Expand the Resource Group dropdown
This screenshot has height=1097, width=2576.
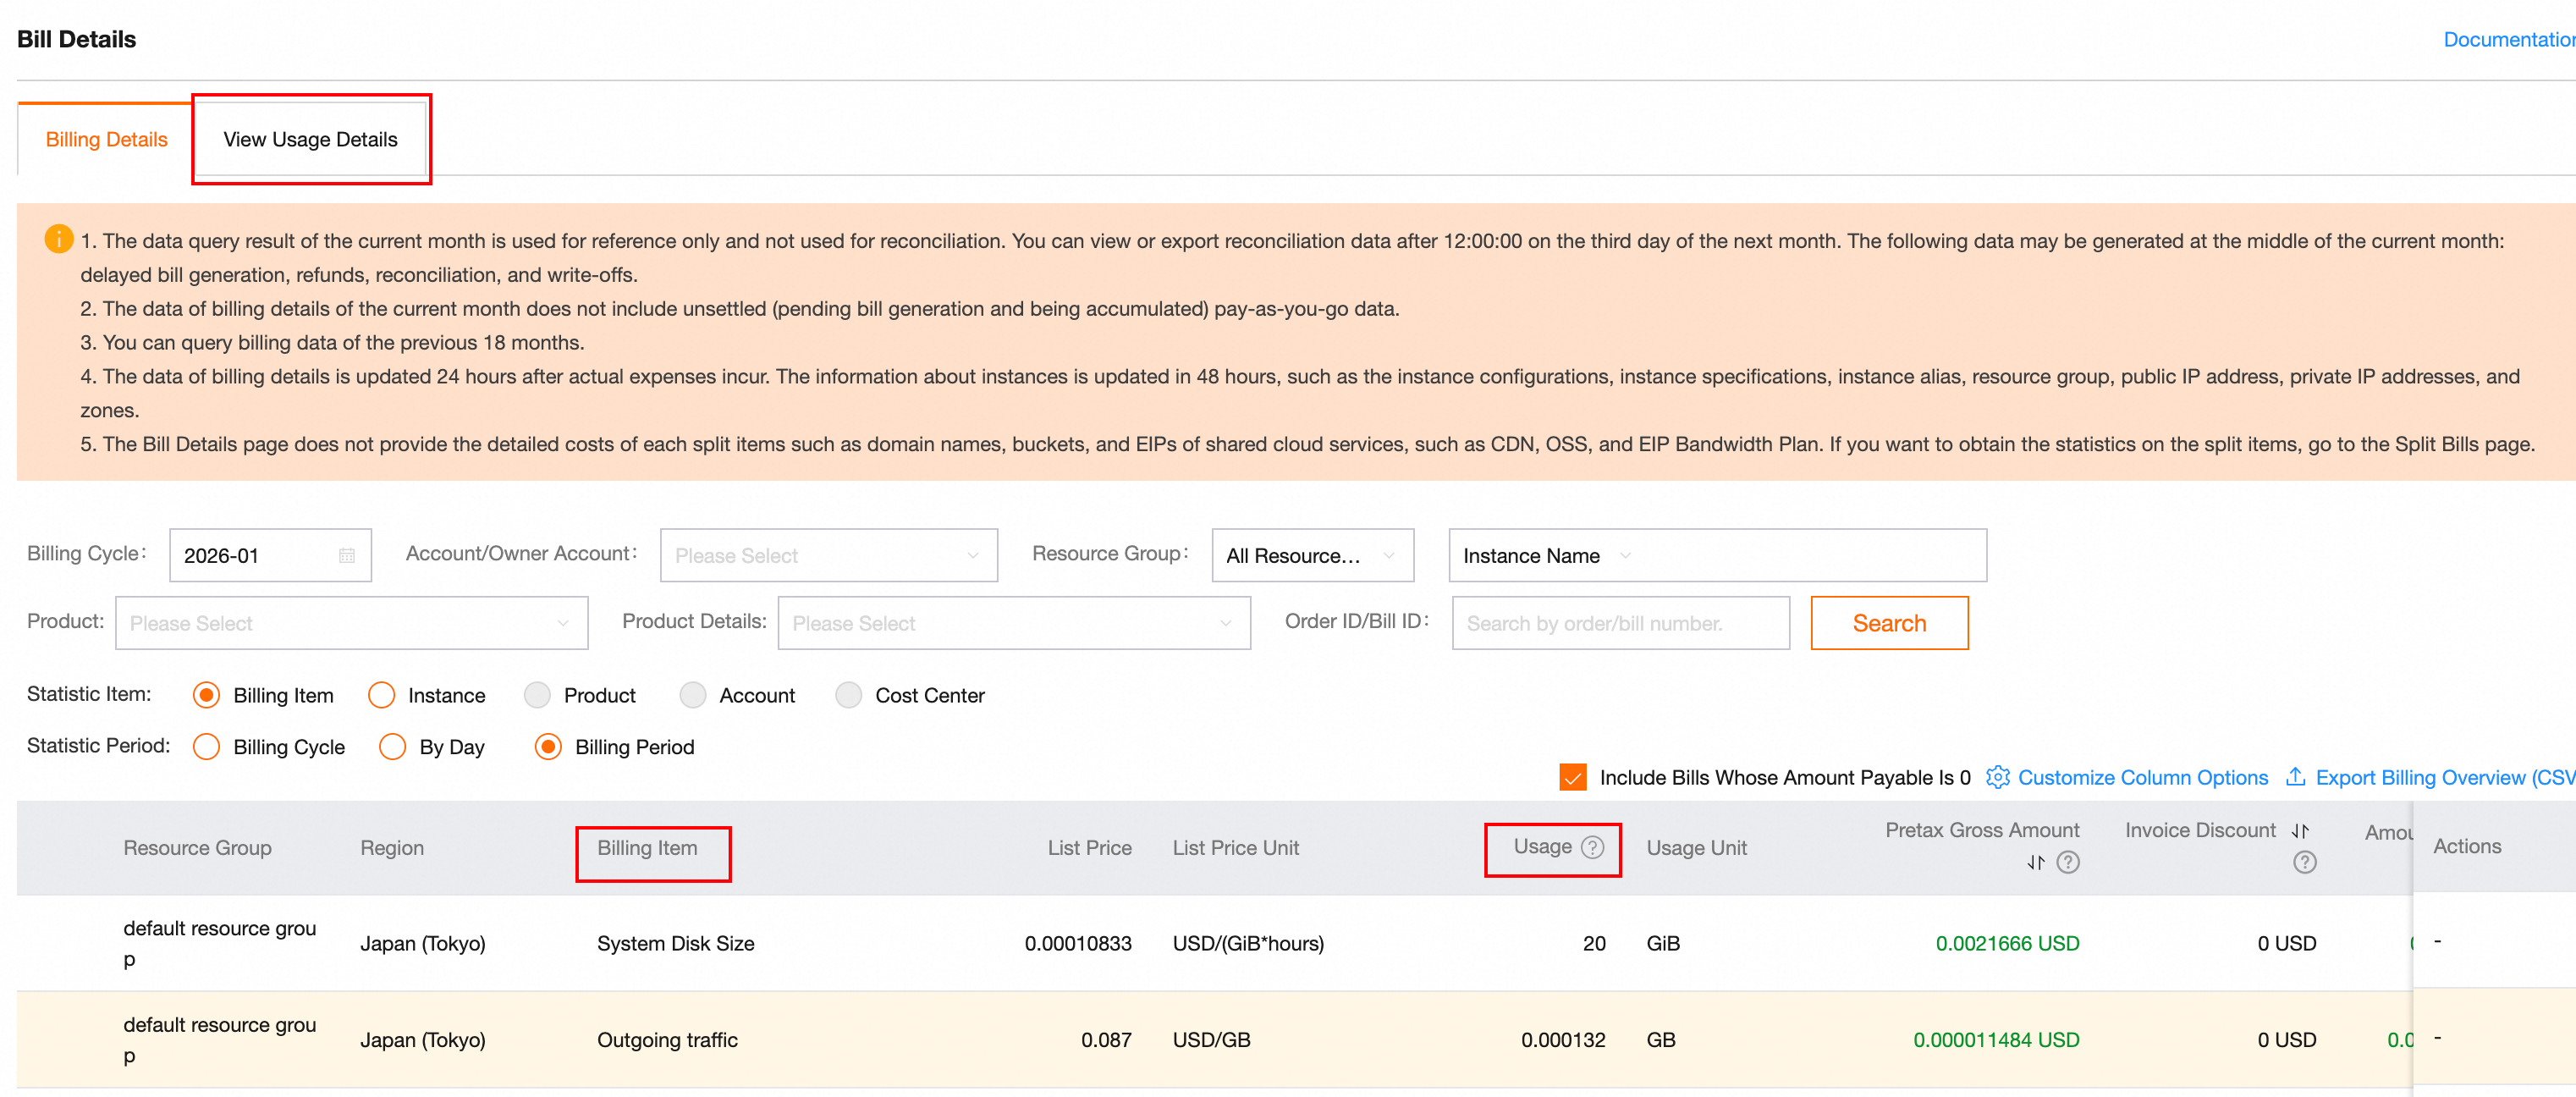1311,556
